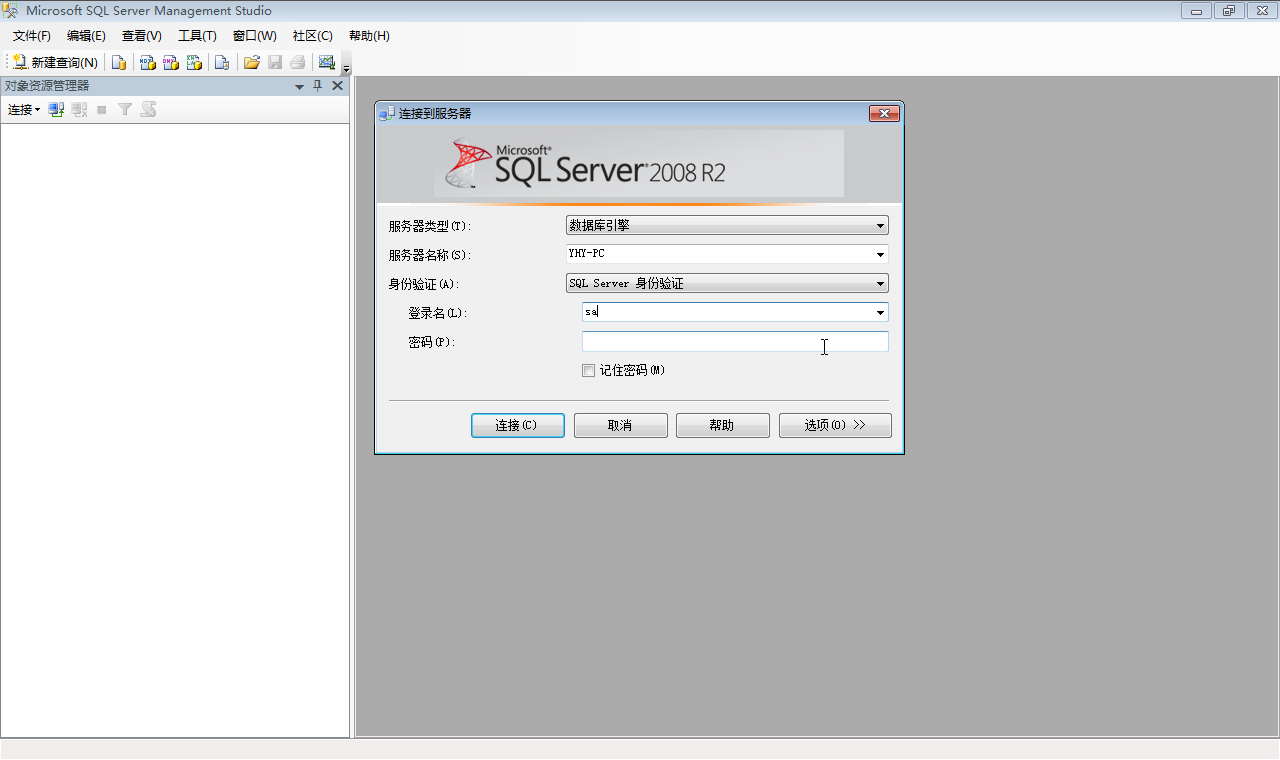
Task: Click the Connect to Server dialog title icon
Action: (387, 114)
